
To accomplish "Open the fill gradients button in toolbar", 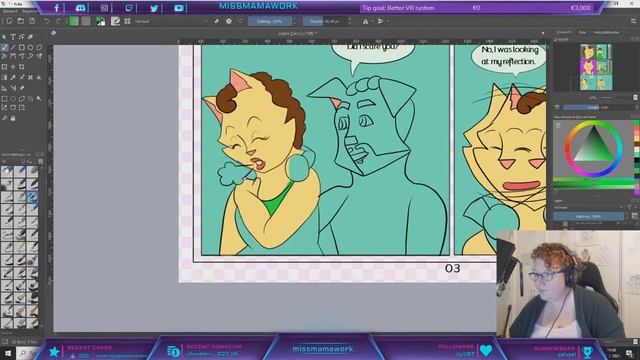I will click(x=73, y=21).
